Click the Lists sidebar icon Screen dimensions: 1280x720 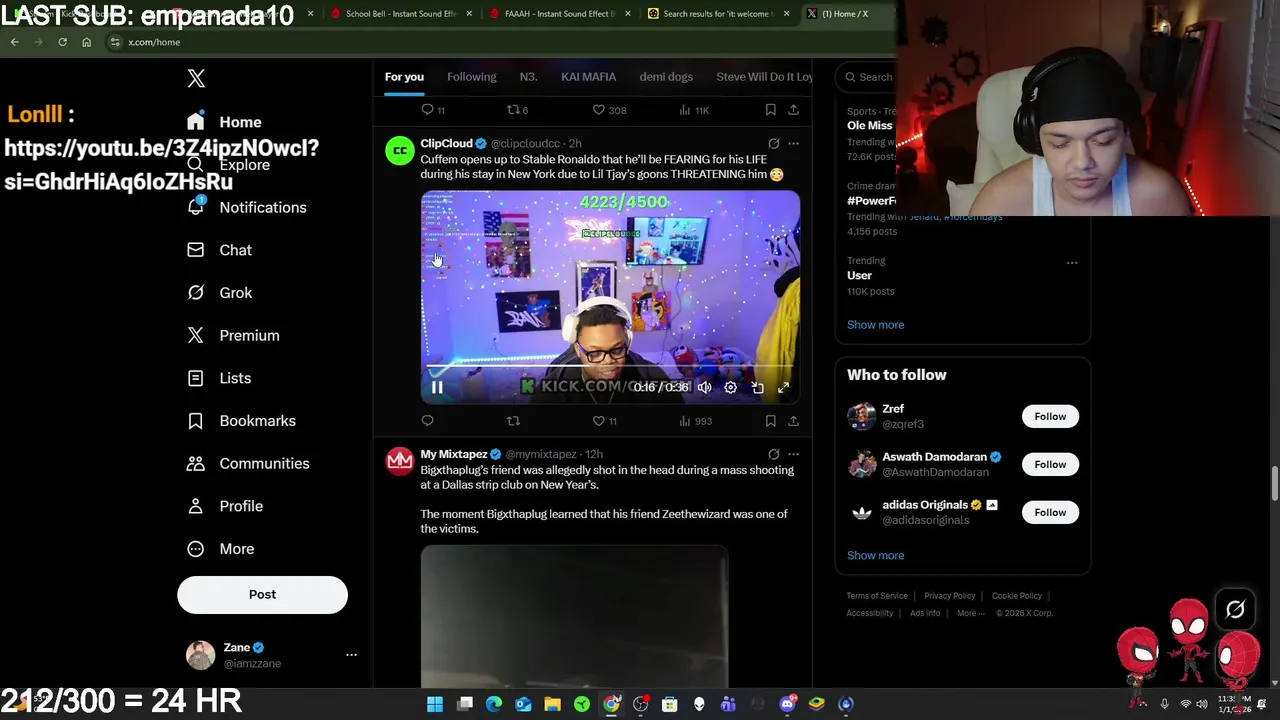(x=196, y=378)
